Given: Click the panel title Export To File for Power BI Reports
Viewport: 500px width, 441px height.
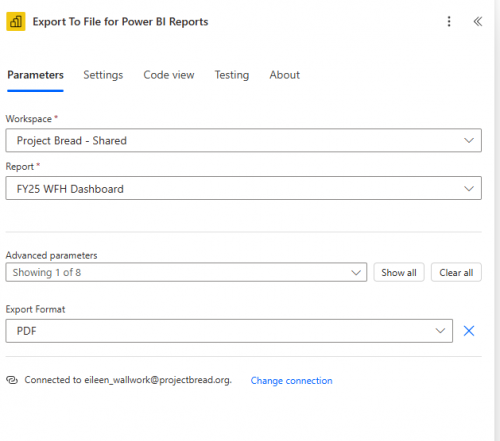Looking at the screenshot, I should pyautogui.click(x=120, y=22).
